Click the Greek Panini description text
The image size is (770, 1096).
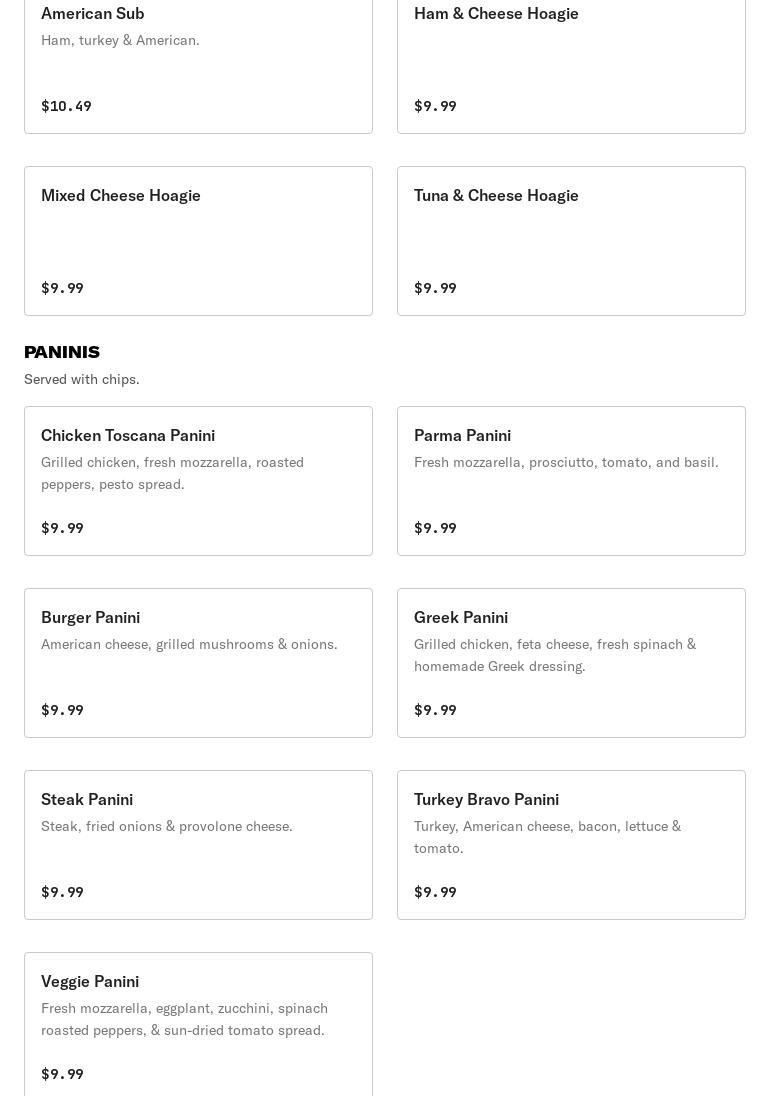[x=555, y=655]
